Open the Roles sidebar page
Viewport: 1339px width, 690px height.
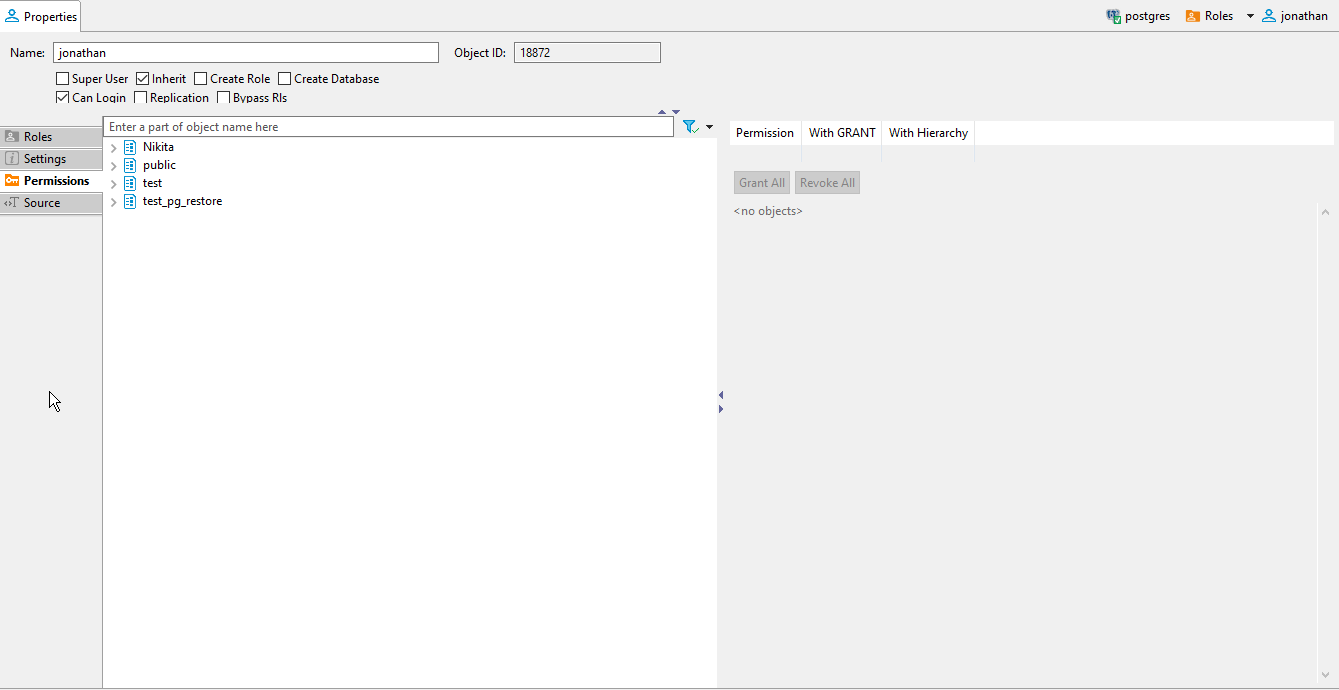(40, 136)
